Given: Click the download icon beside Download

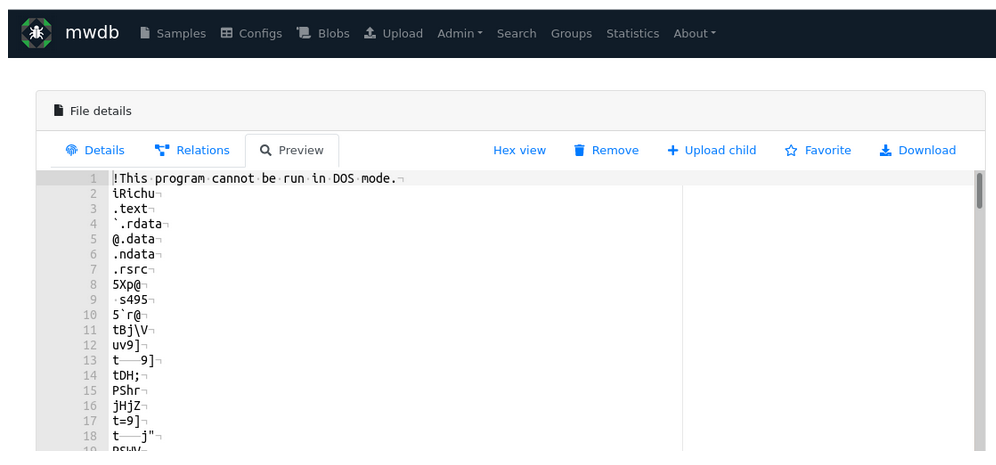Looking at the screenshot, I should 885,151.
